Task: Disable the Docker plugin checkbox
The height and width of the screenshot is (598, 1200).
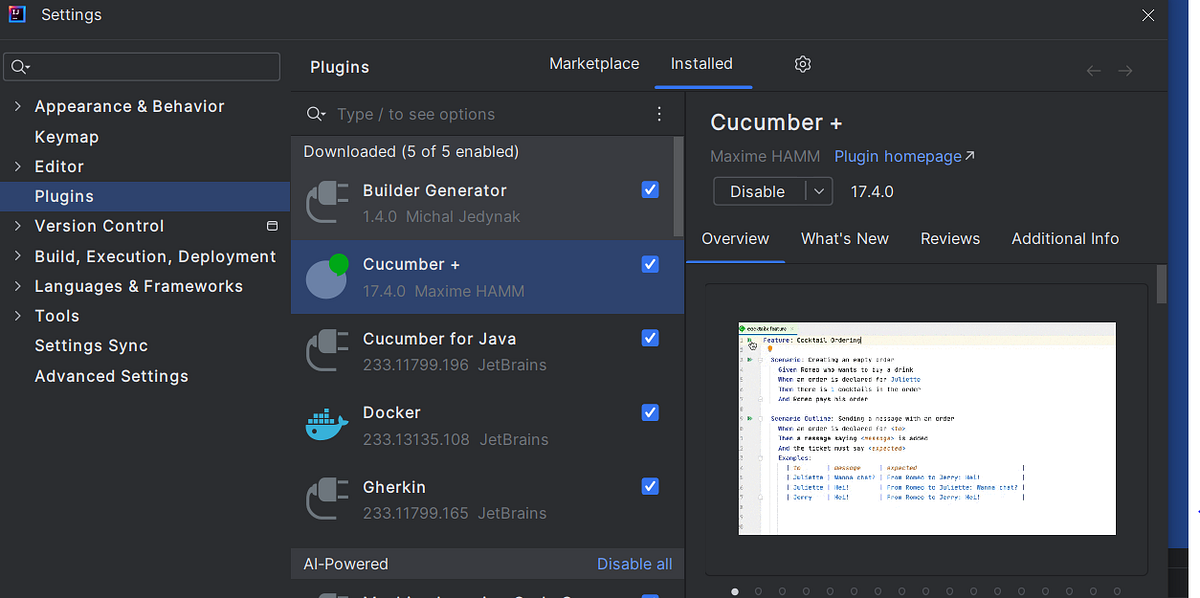Action: click(x=650, y=412)
